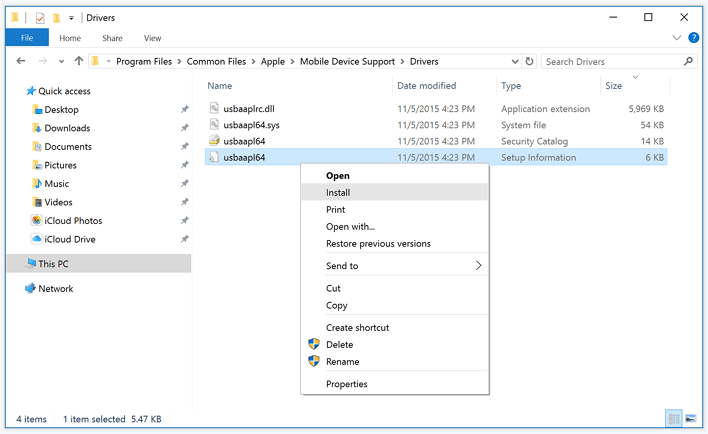
Task: Open the View ribbon tab
Action: point(152,38)
